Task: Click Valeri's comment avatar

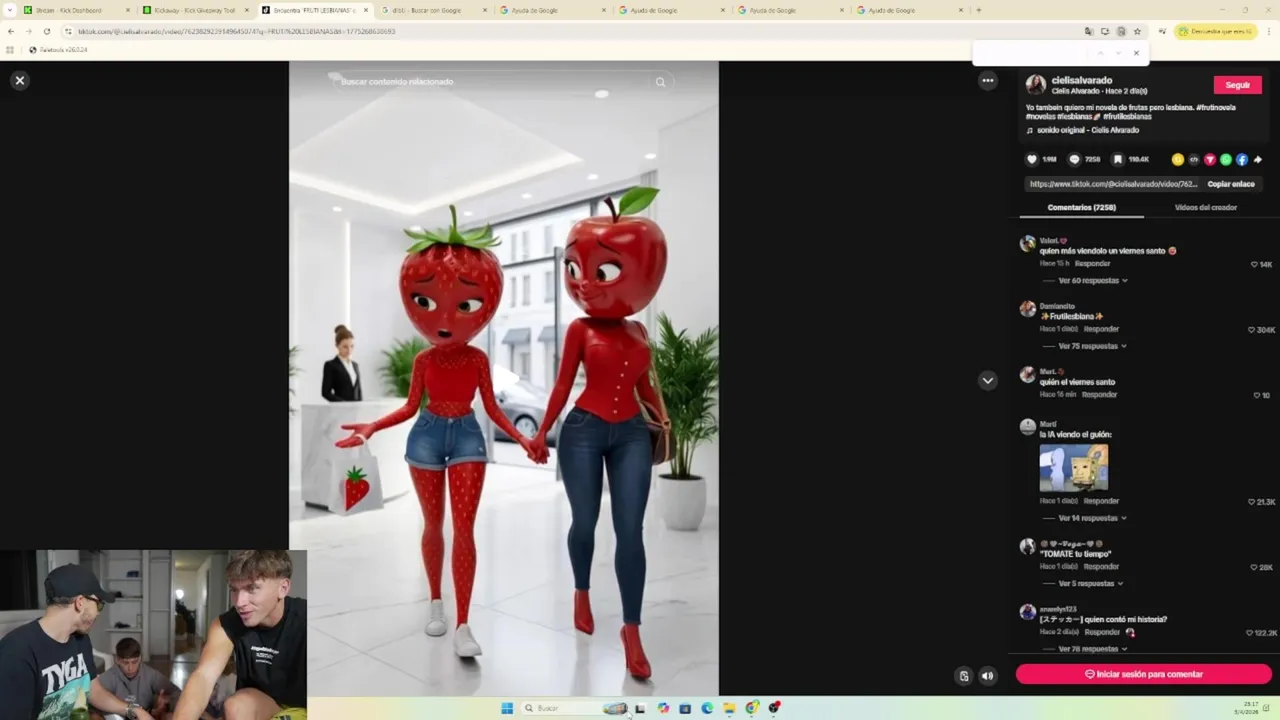Action: coord(1027,244)
